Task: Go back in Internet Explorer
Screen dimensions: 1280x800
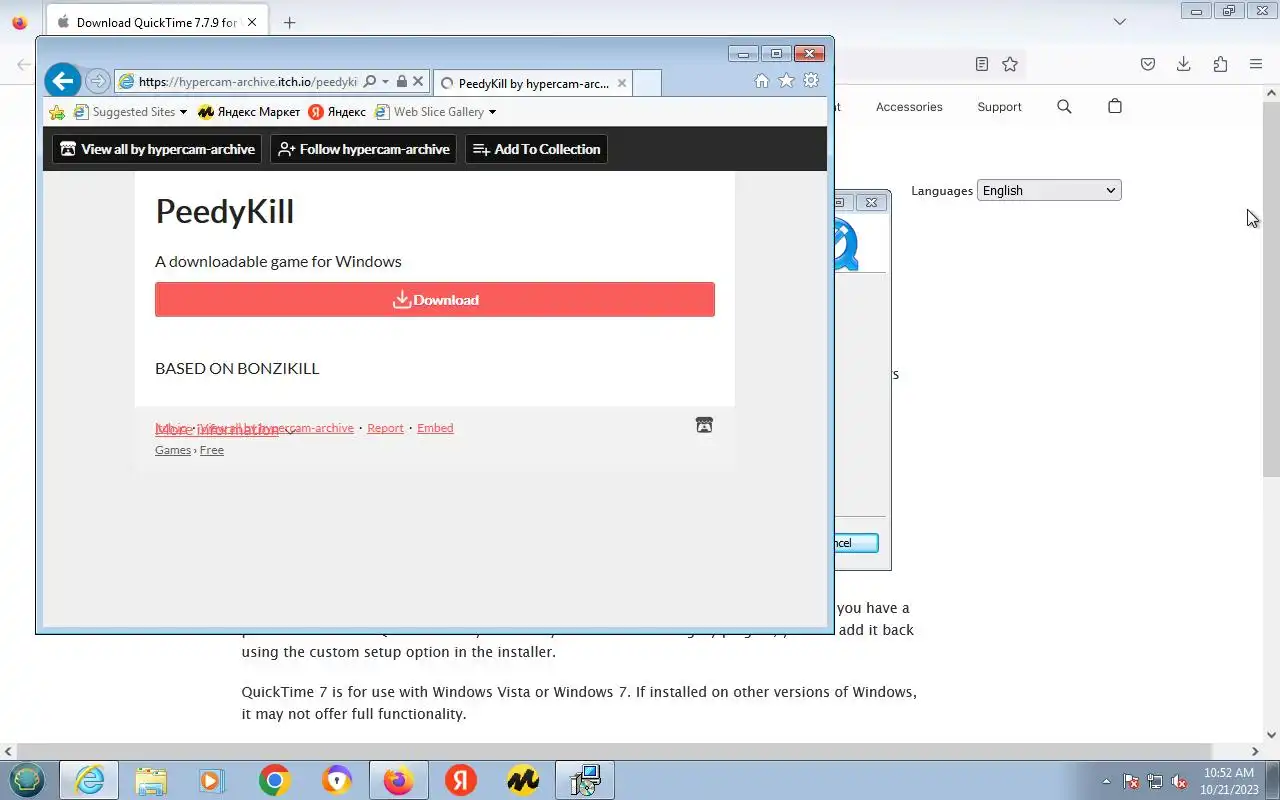Action: click(62, 81)
